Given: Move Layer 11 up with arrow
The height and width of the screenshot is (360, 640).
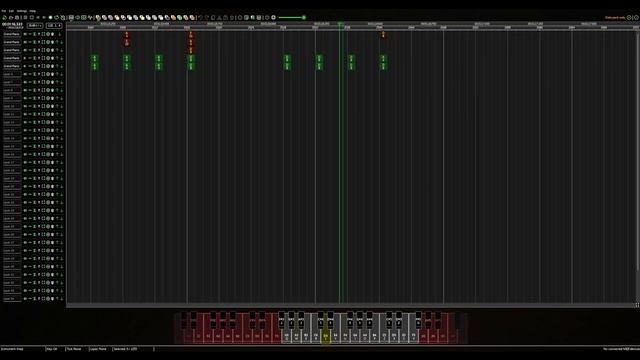Looking at the screenshot, I should coord(57,114).
